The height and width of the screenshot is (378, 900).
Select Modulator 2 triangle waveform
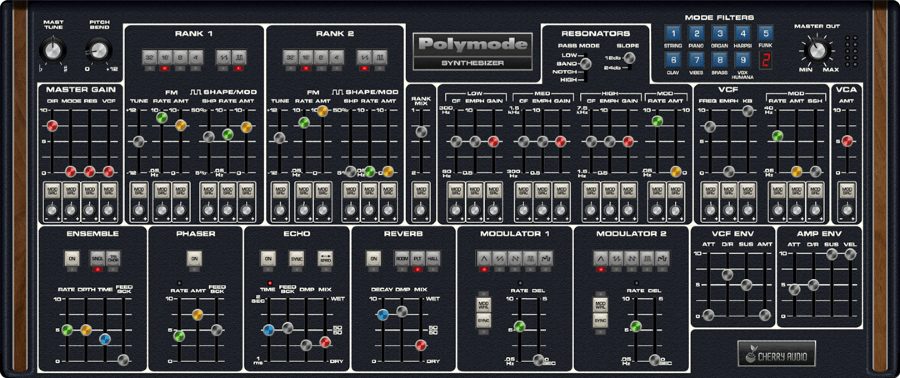click(x=601, y=258)
